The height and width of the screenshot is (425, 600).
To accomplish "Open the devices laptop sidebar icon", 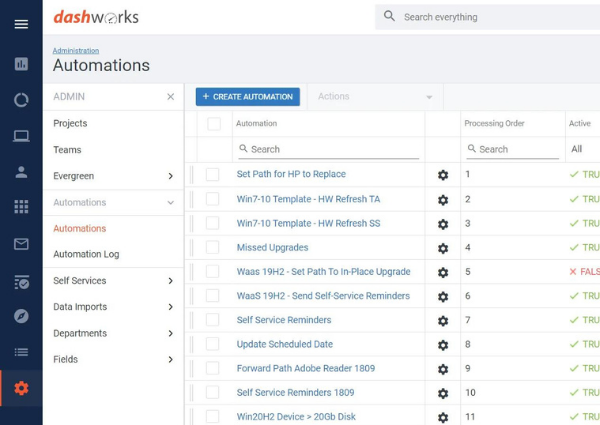I will click(21, 136).
